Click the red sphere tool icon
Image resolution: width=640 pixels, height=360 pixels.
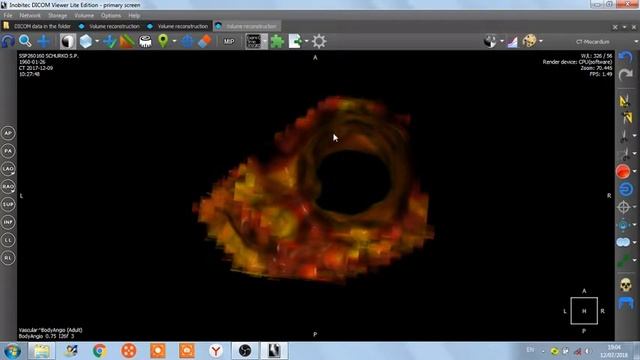(x=623, y=171)
